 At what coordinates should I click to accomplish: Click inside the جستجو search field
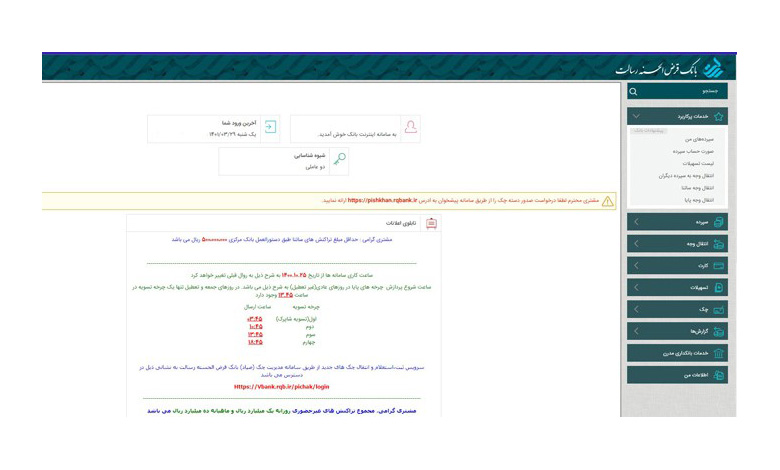point(678,92)
